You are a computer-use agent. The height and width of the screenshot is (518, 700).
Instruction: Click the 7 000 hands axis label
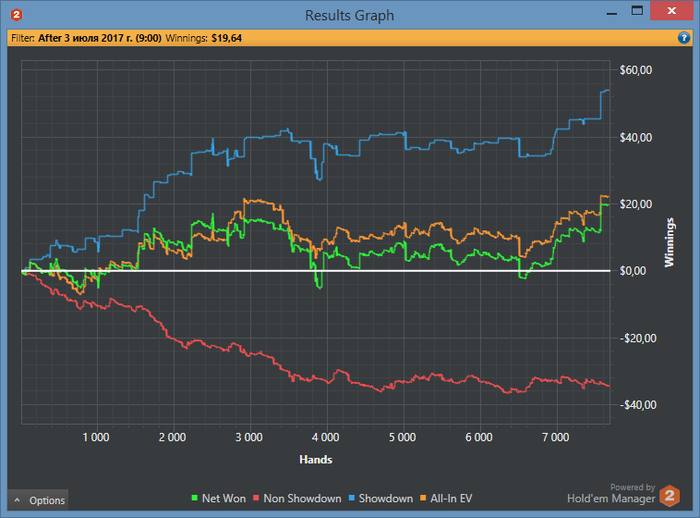[556, 437]
